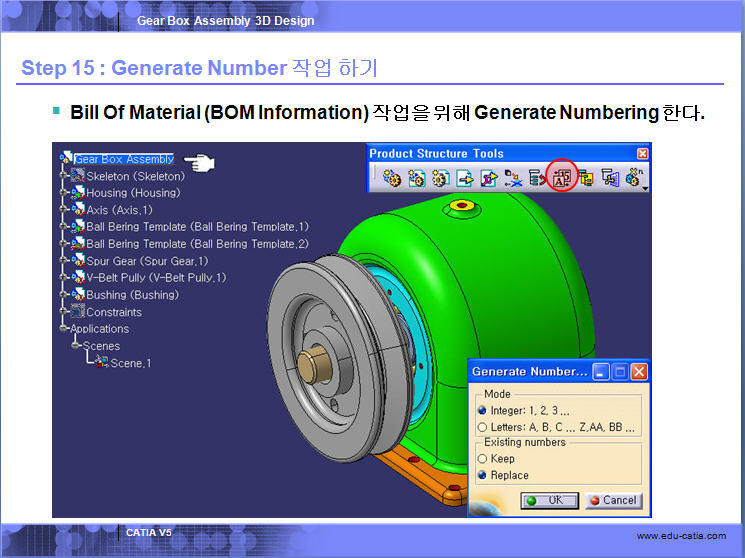This screenshot has width=745, height=558.
Task: Click the Existing Component icon with yellow arrow
Action: [x=465, y=178]
